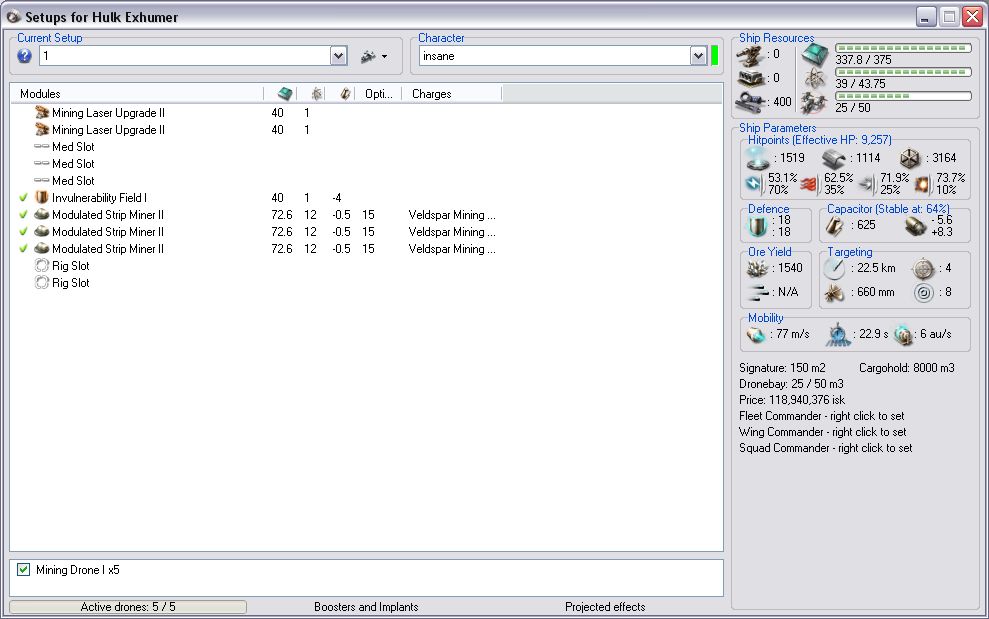Click the calibration icon showing 400
Viewport: 989px width, 619px height.
751,102
